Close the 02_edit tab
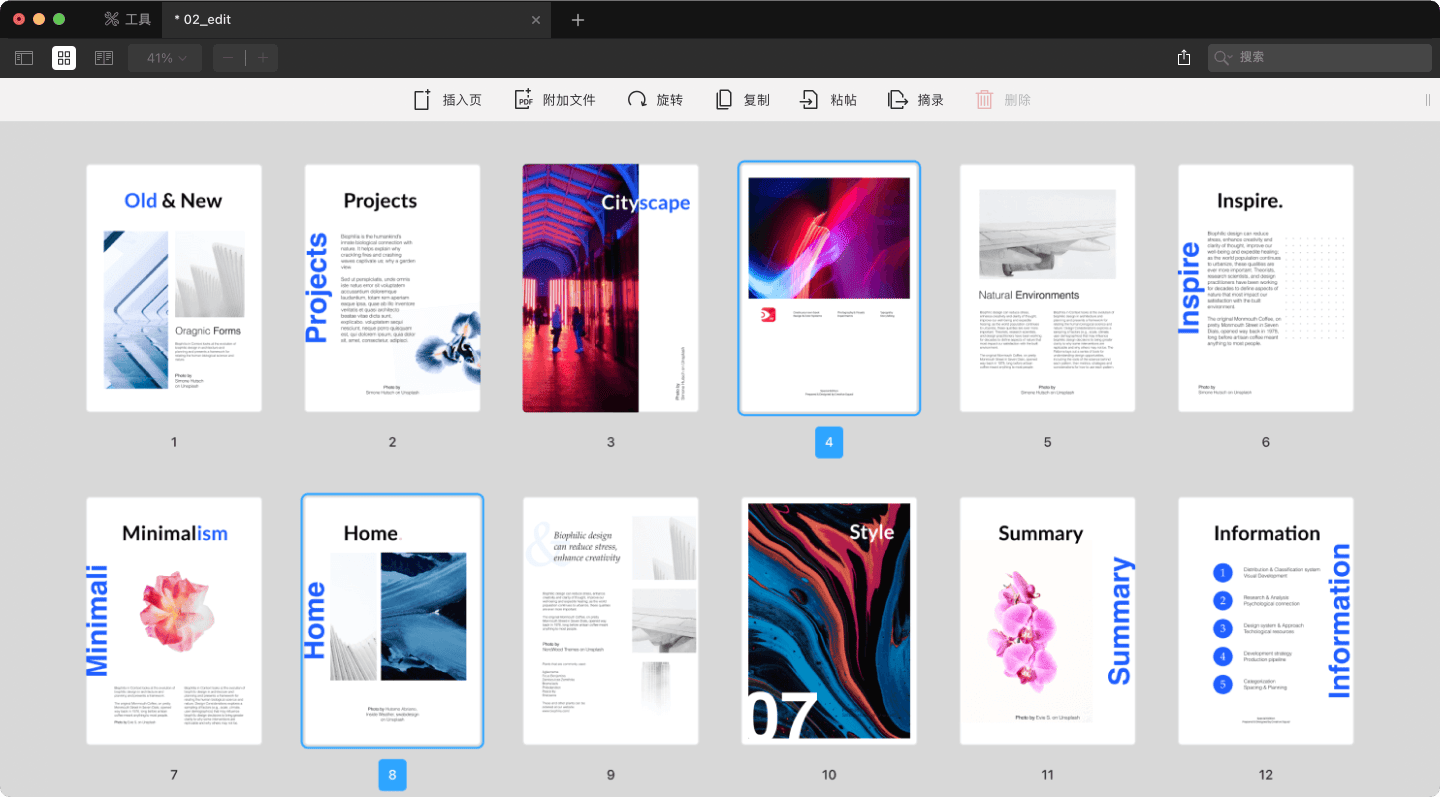The image size is (1440, 797). [536, 20]
